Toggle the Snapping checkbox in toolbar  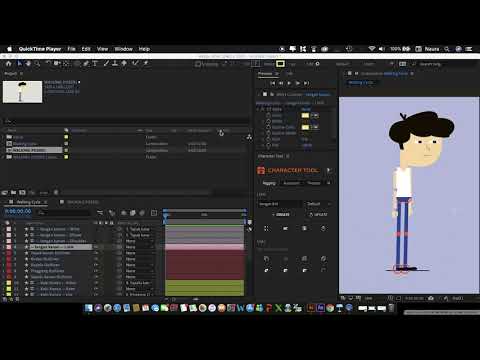coord(198,64)
